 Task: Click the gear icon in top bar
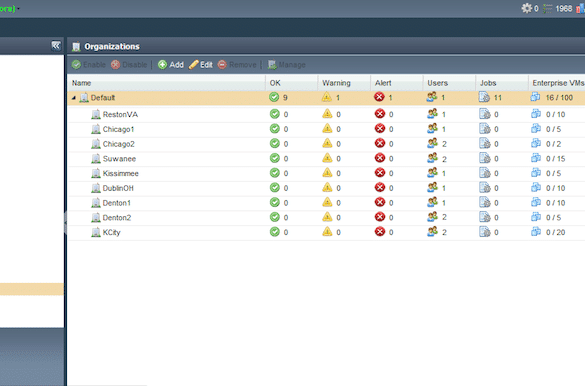(526, 8)
